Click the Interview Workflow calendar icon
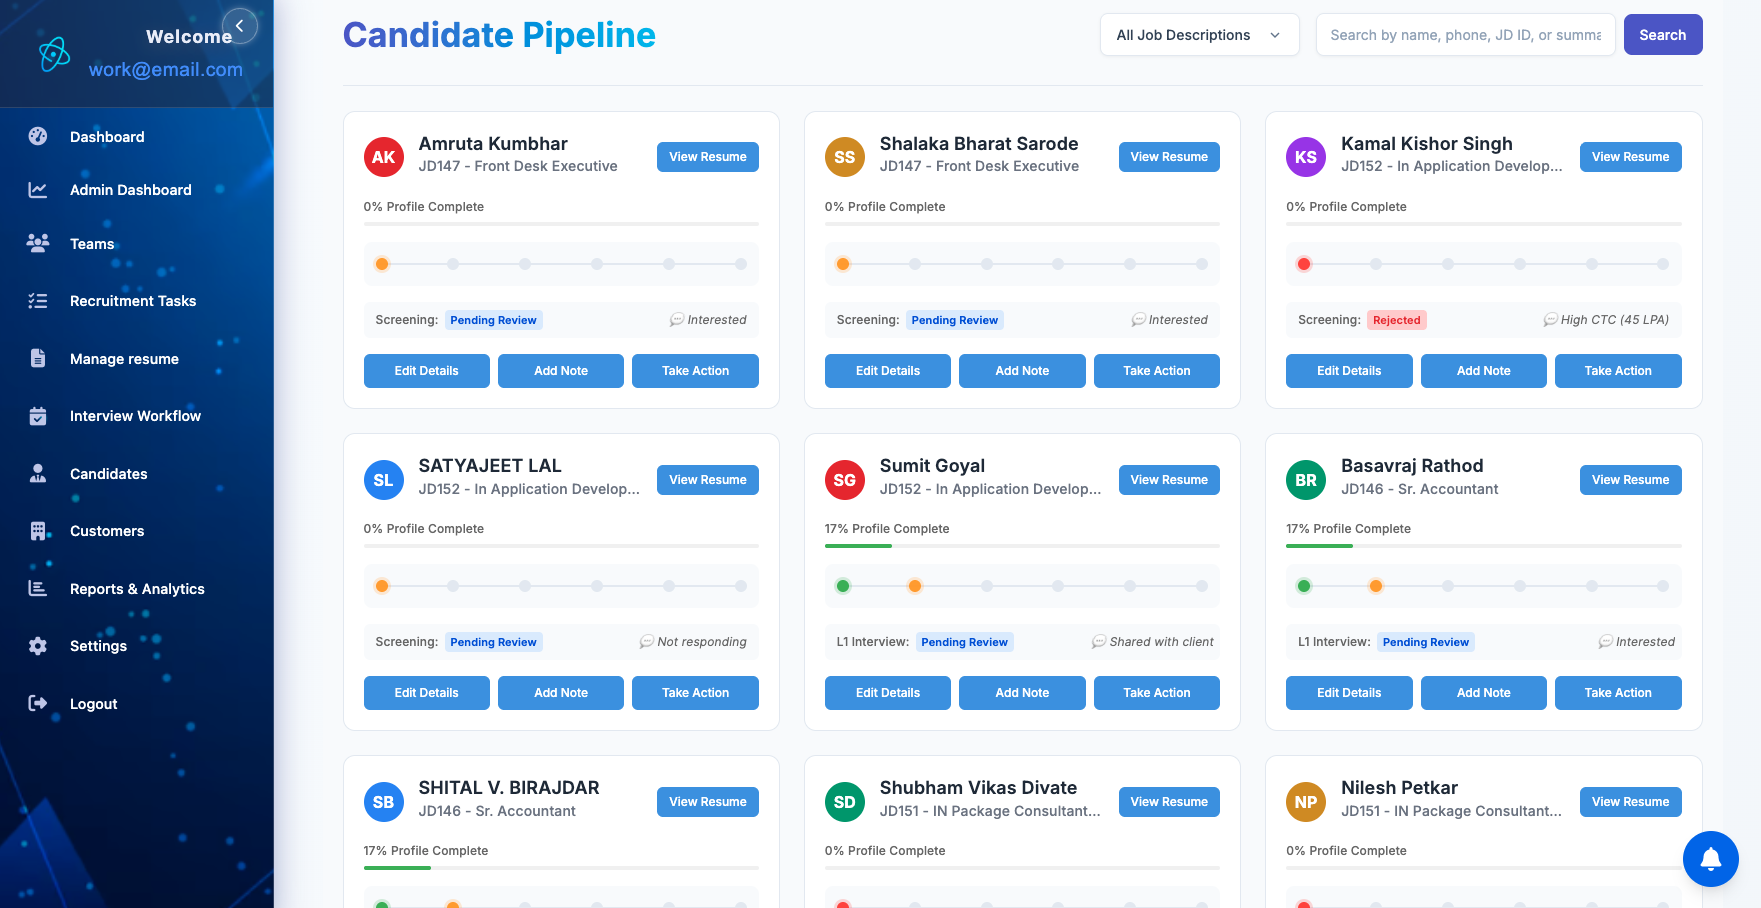 [38, 416]
